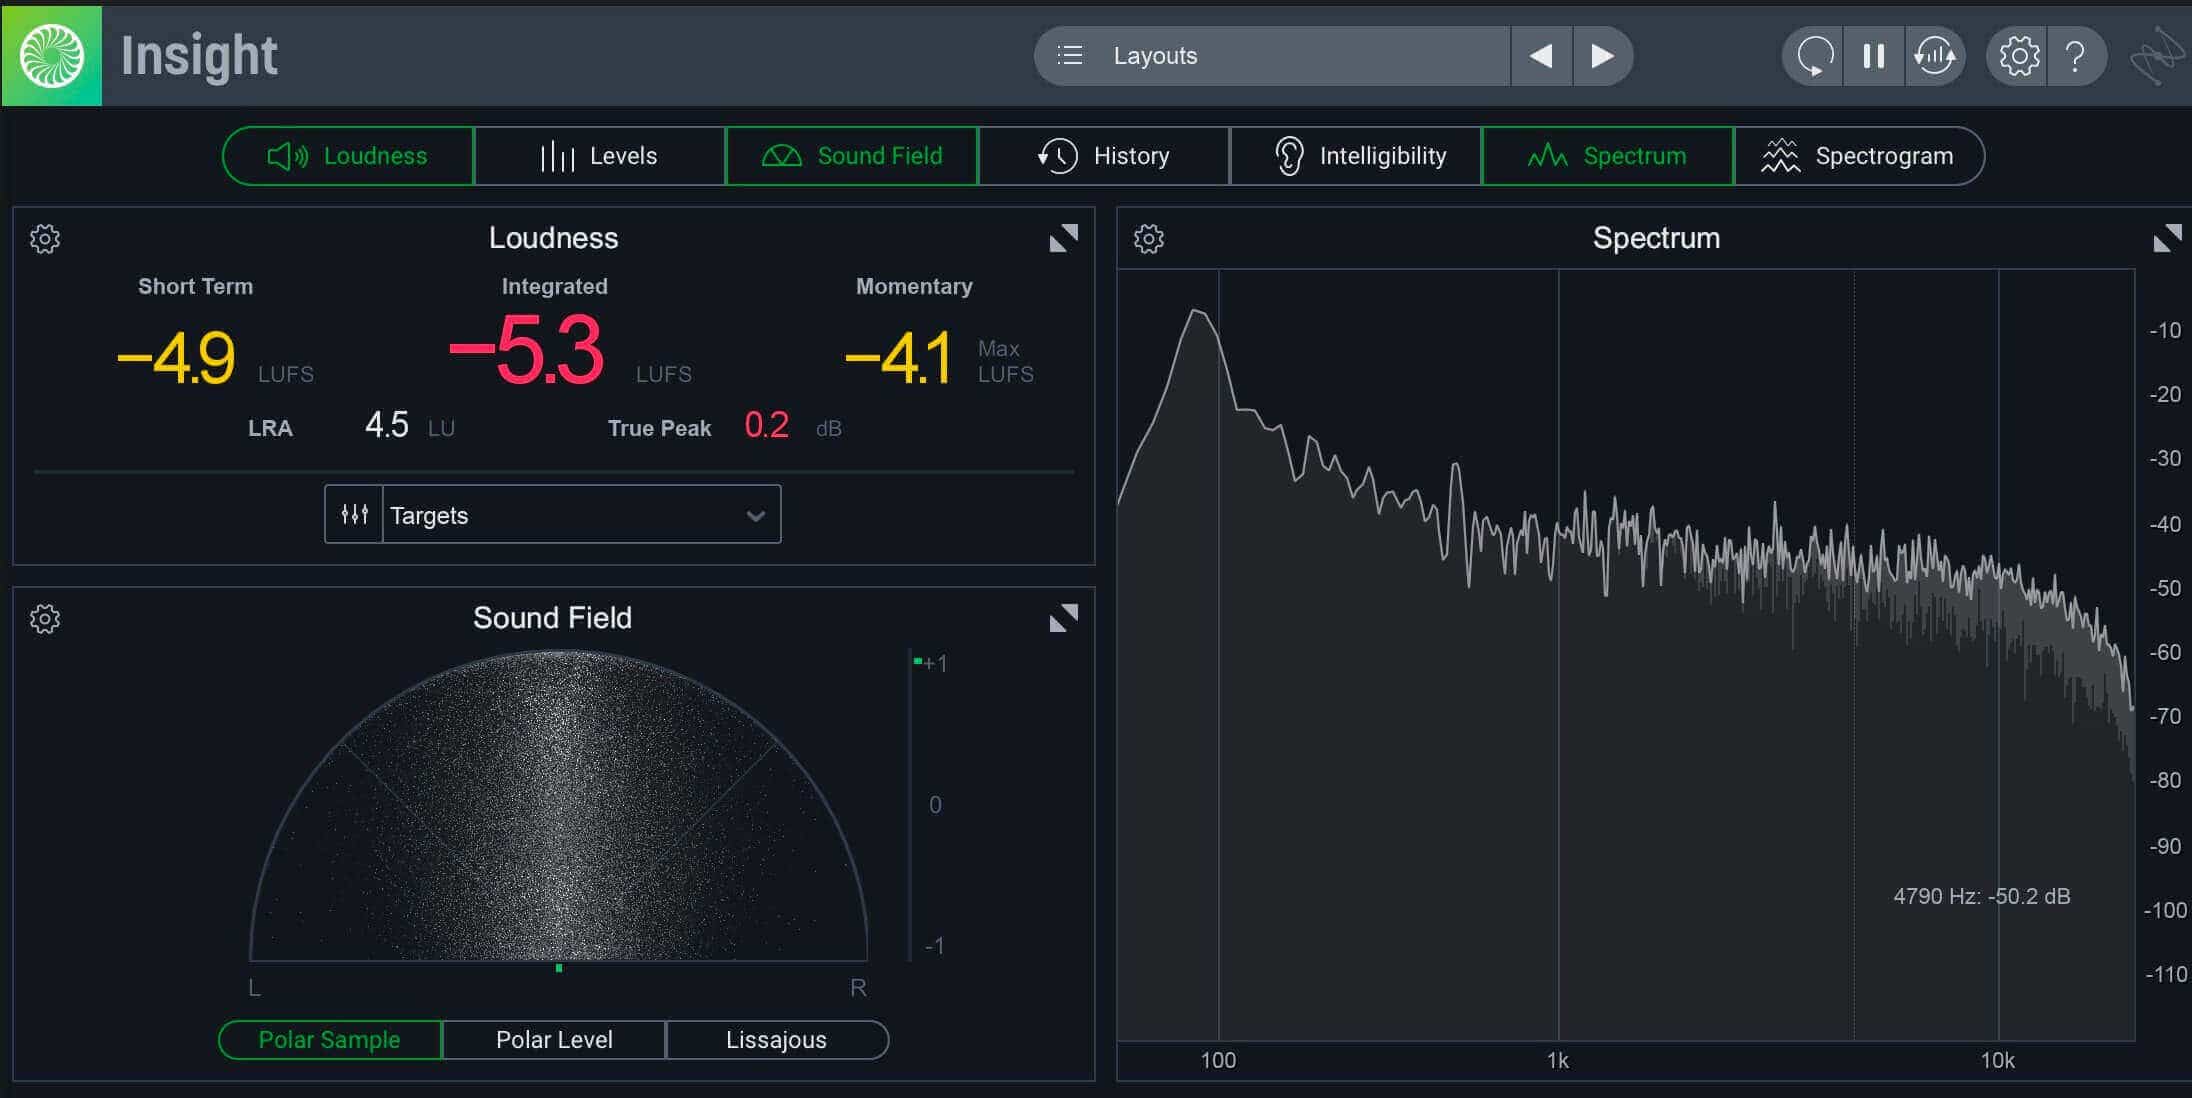Open the Layouts list icon
This screenshot has width=2192, height=1098.
(1070, 56)
